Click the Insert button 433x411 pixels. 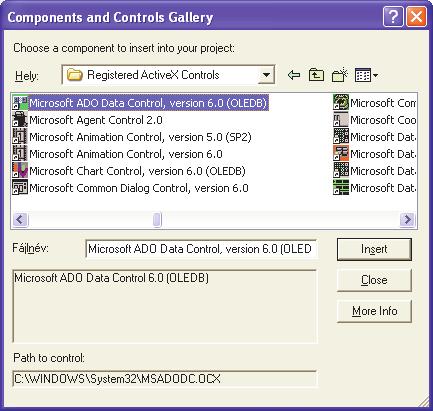(x=374, y=249)
